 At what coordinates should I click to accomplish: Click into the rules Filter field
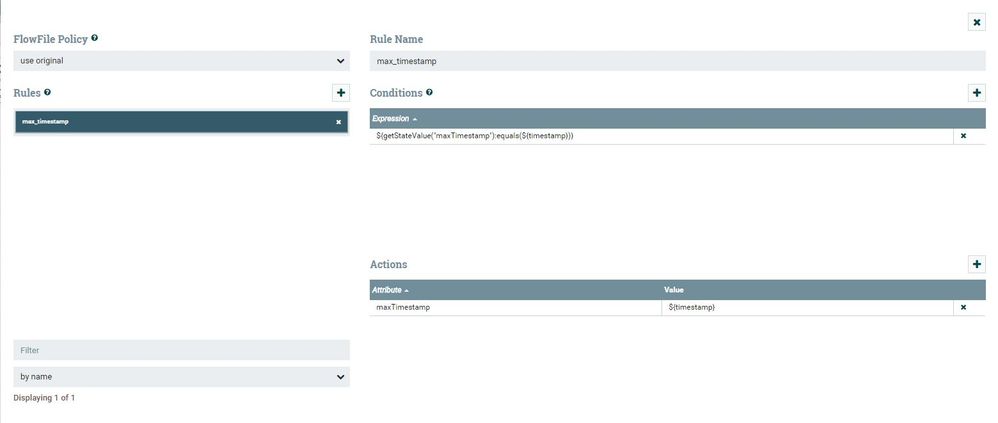coord(181,350)
